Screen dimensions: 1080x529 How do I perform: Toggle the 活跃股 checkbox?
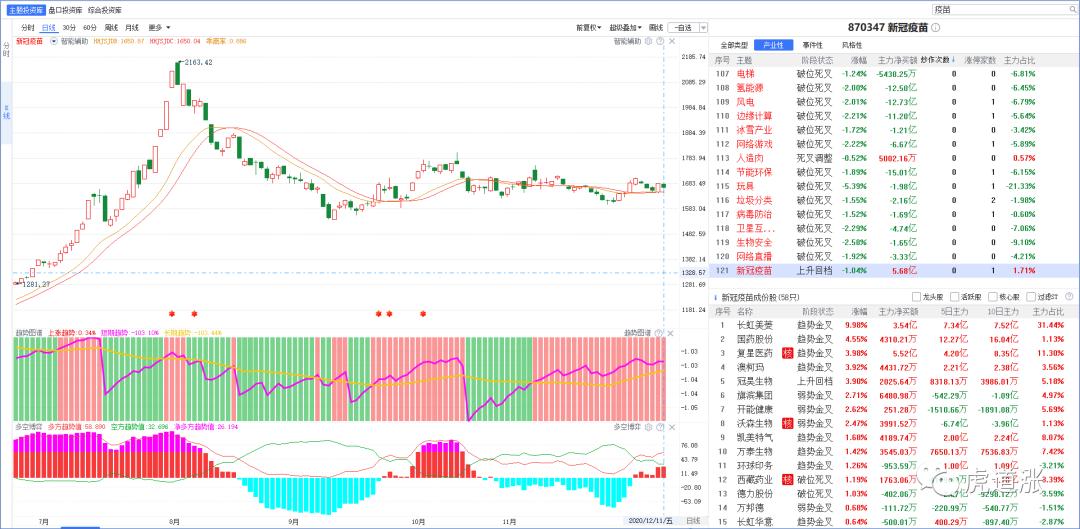pyautogui.click(x=955, y=298)
